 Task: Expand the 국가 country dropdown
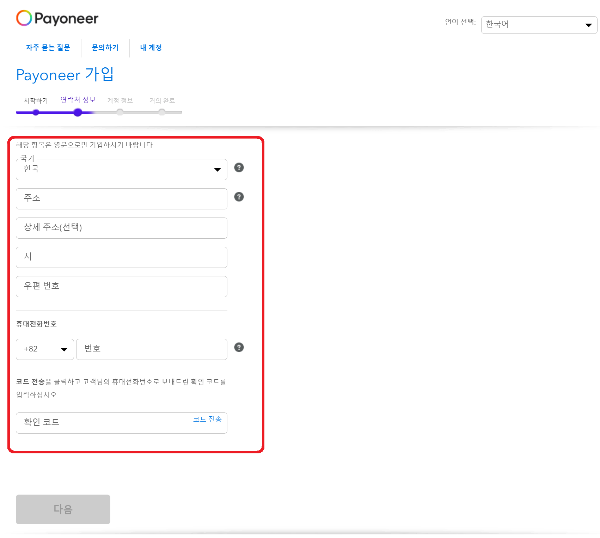pos(122,169)
